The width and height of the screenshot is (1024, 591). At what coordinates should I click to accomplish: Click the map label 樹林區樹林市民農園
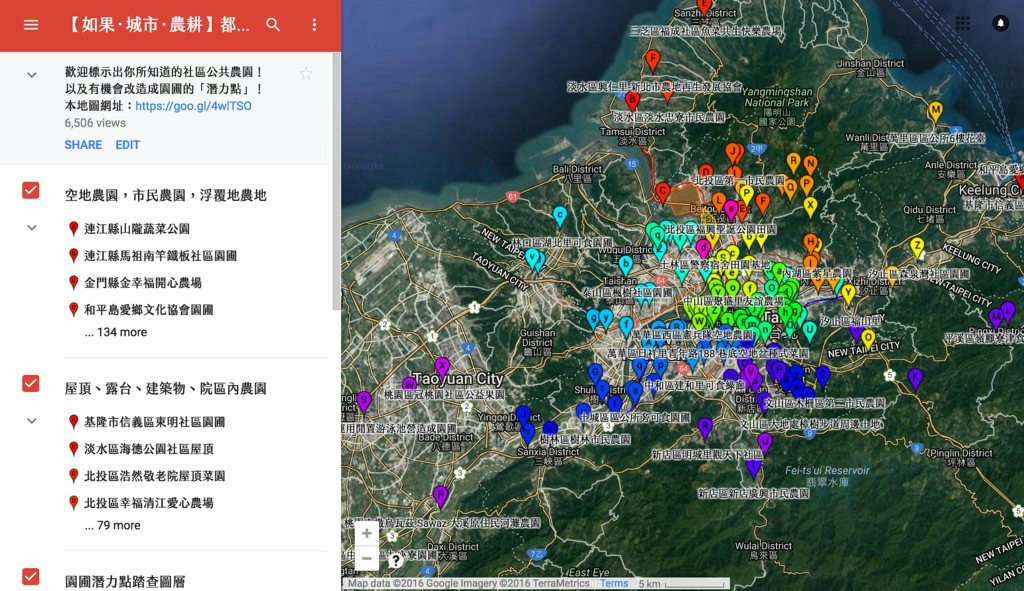coord(585,439)
